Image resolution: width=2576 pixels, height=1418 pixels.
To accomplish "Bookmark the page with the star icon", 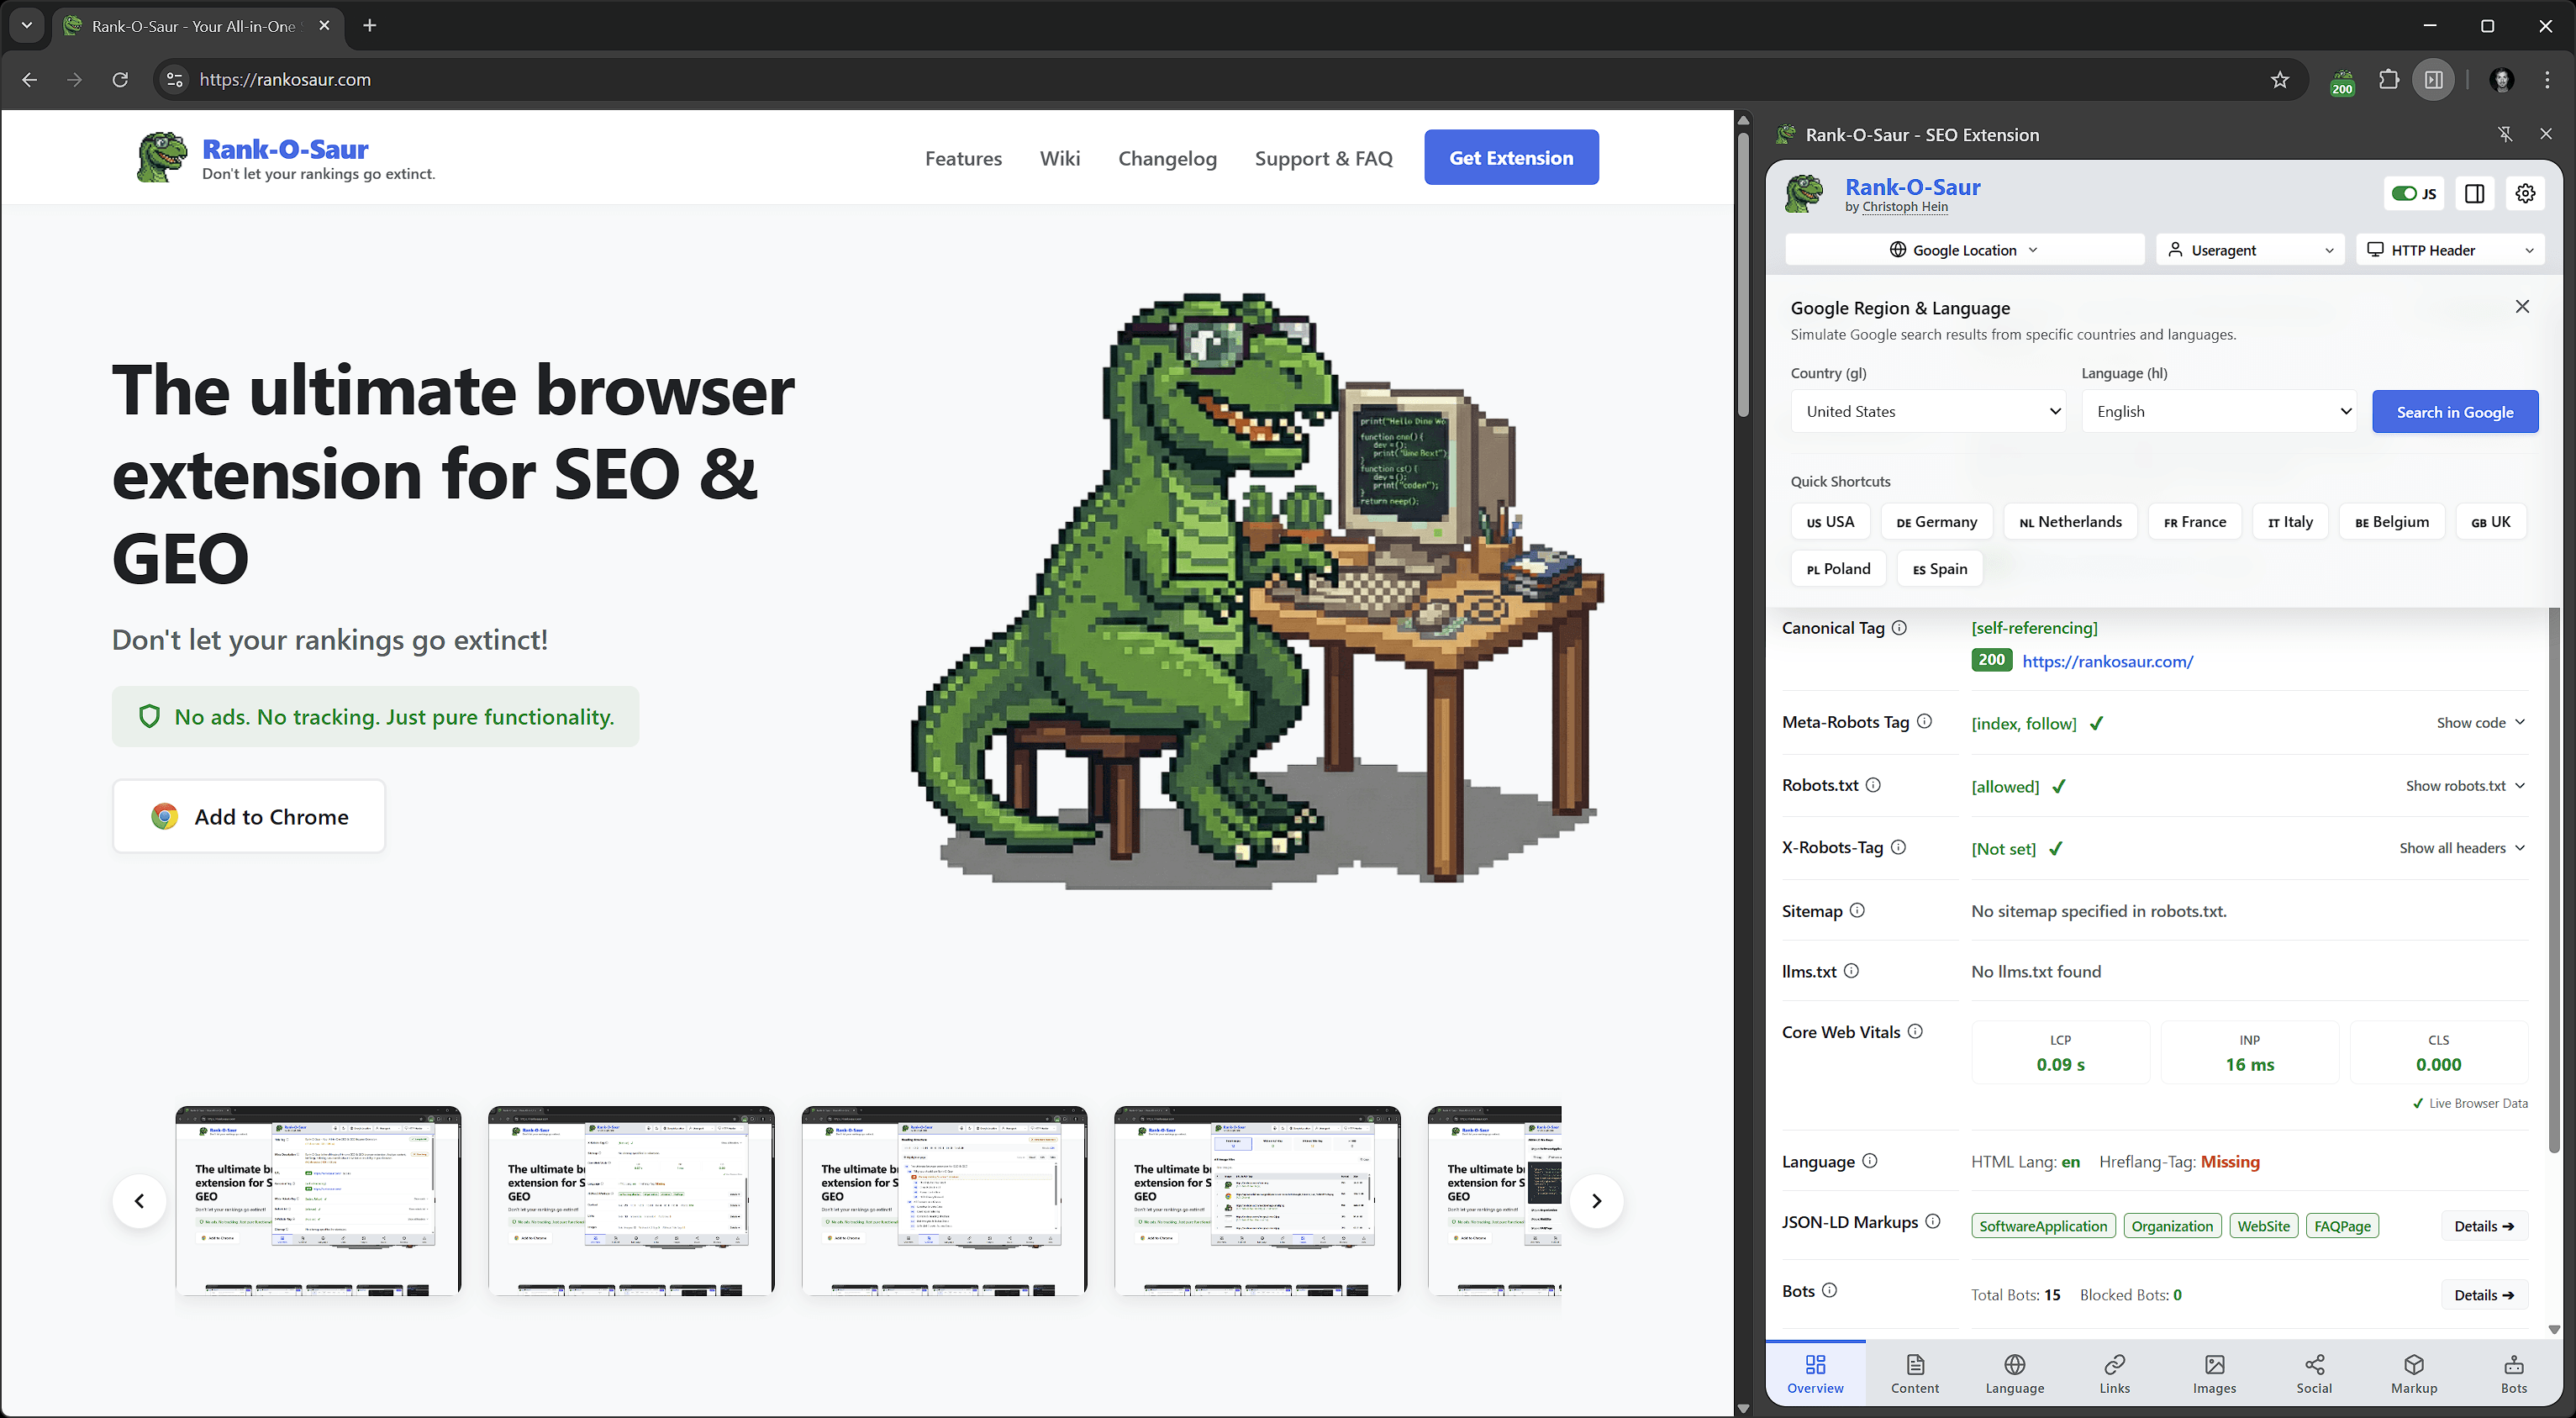I will pos(2280,80).
